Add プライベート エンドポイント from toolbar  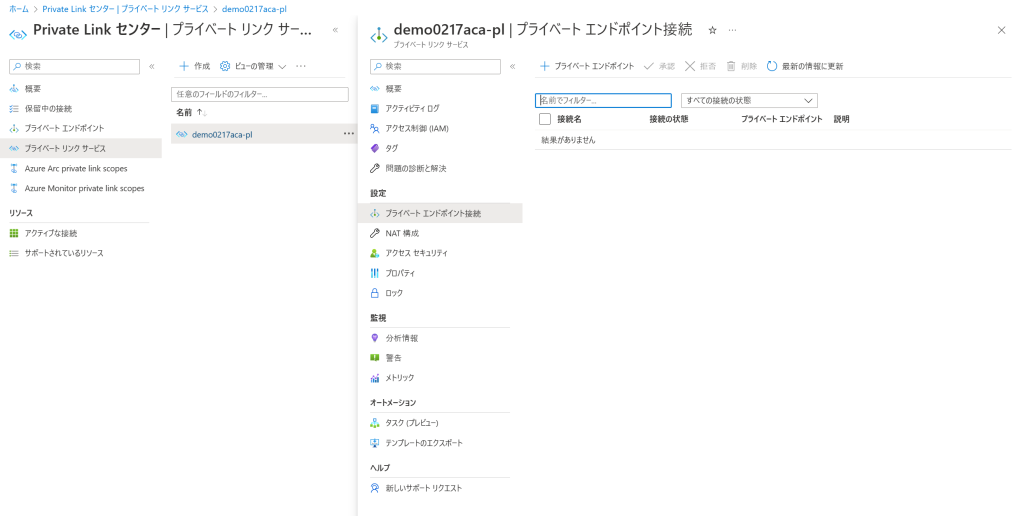[x=586, y=66]
